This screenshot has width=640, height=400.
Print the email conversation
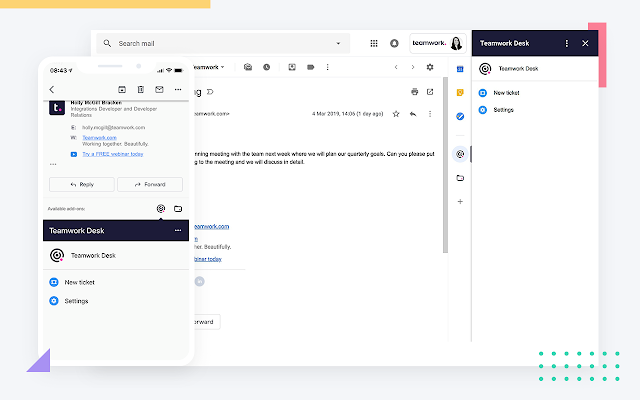pos(415,92)
